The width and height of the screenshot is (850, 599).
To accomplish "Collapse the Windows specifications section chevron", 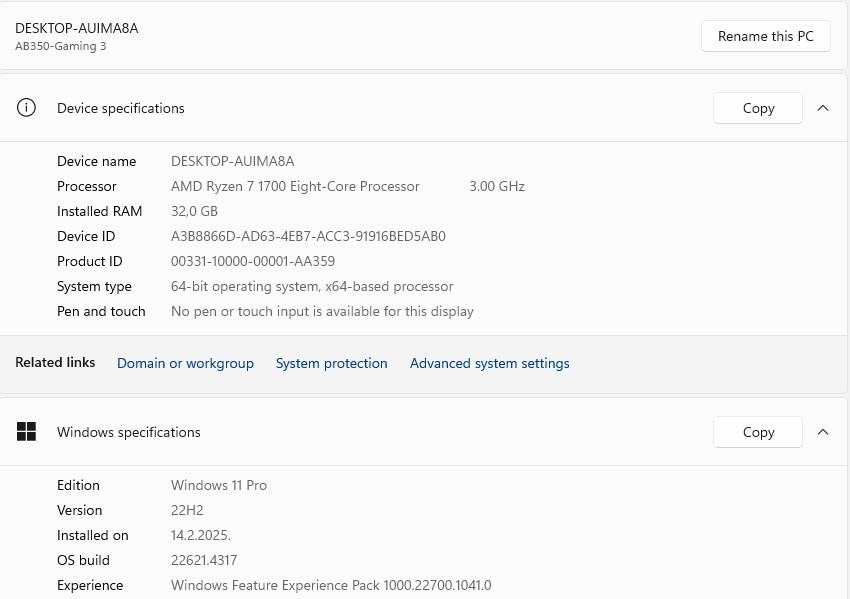I will (823, 432).
